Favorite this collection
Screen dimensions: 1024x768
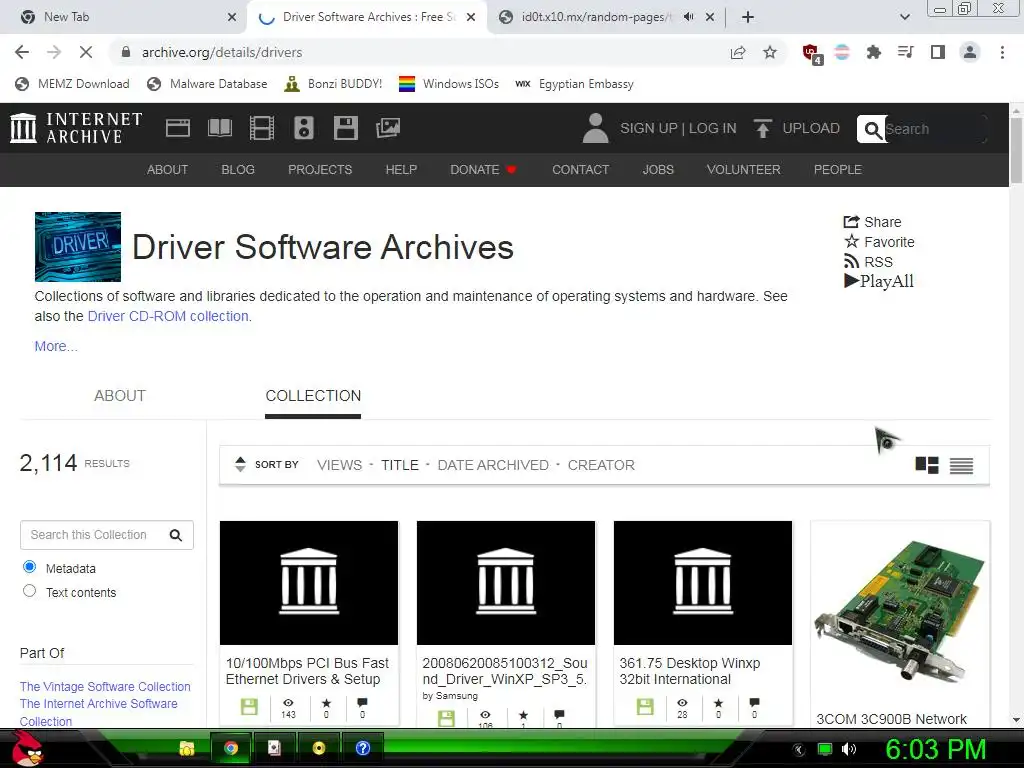879,242
